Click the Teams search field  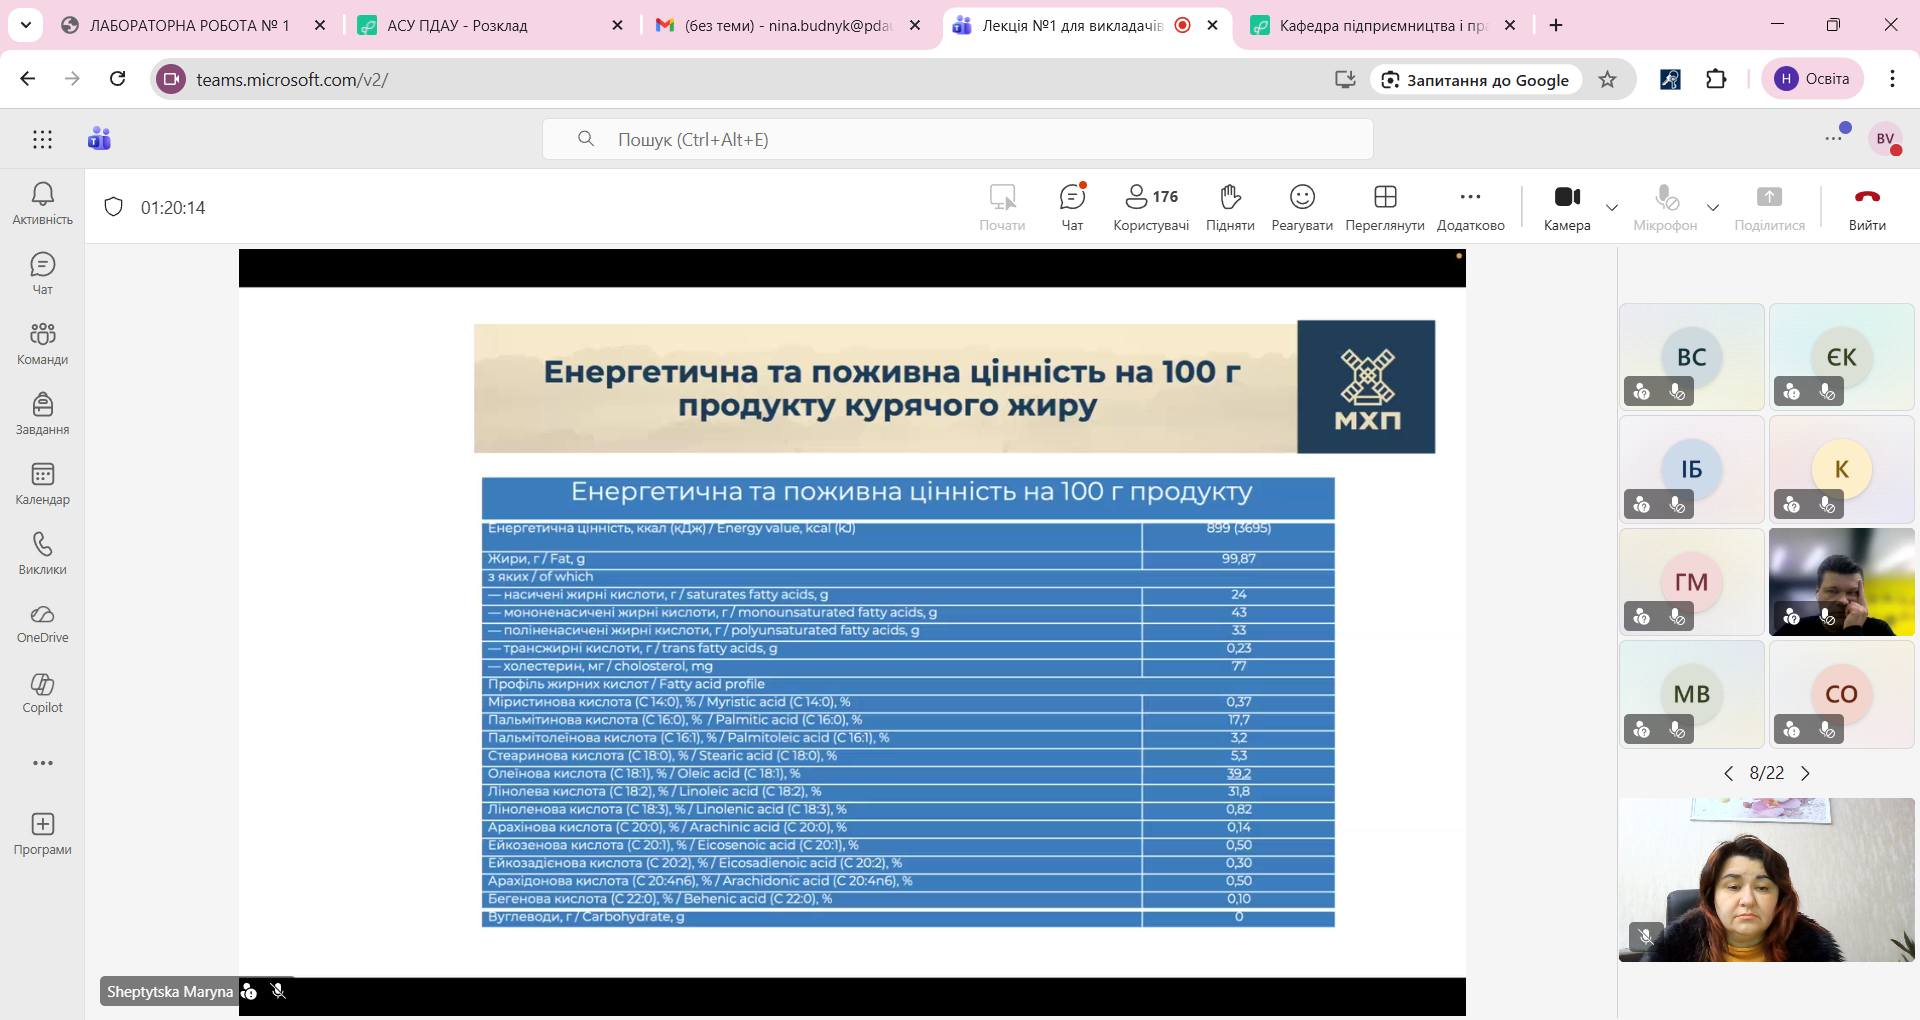[x=957, y=140]
